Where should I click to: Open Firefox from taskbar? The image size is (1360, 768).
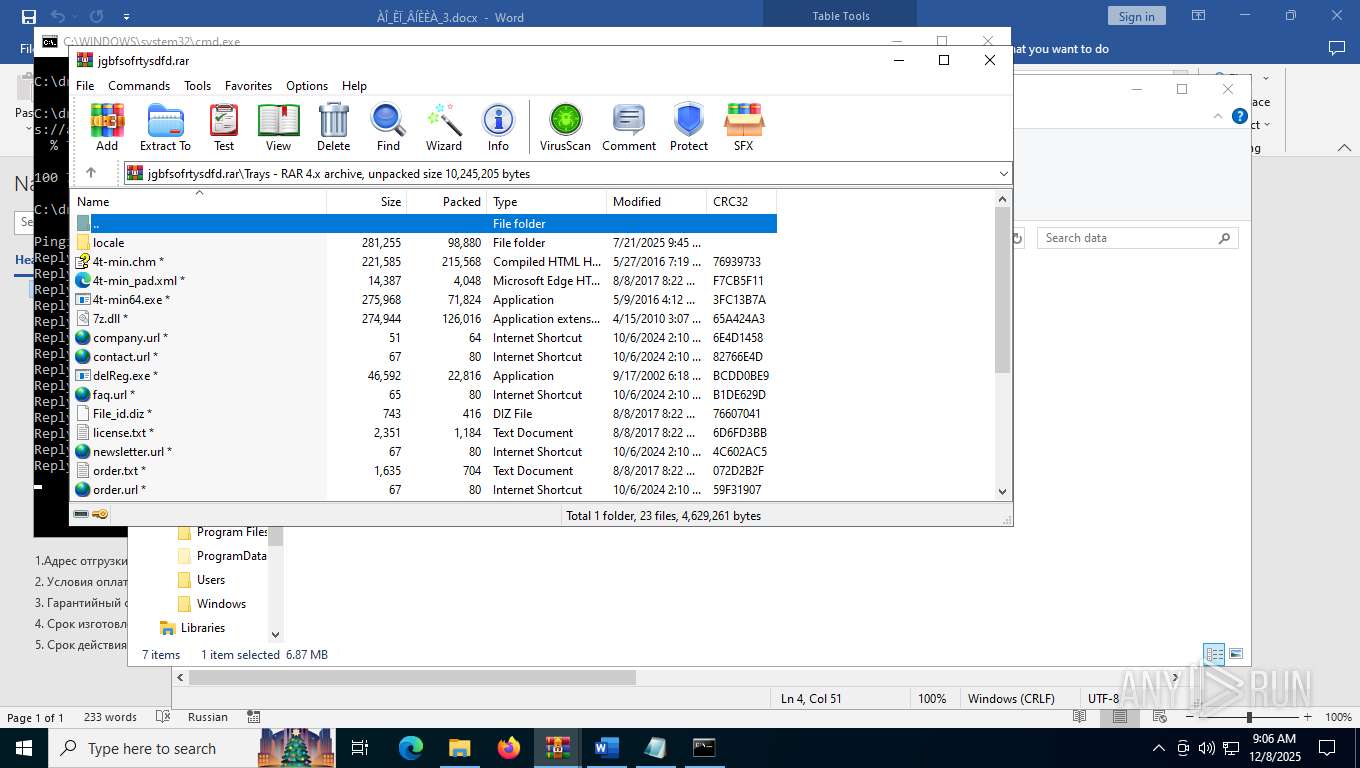click(x=509, y=747)
